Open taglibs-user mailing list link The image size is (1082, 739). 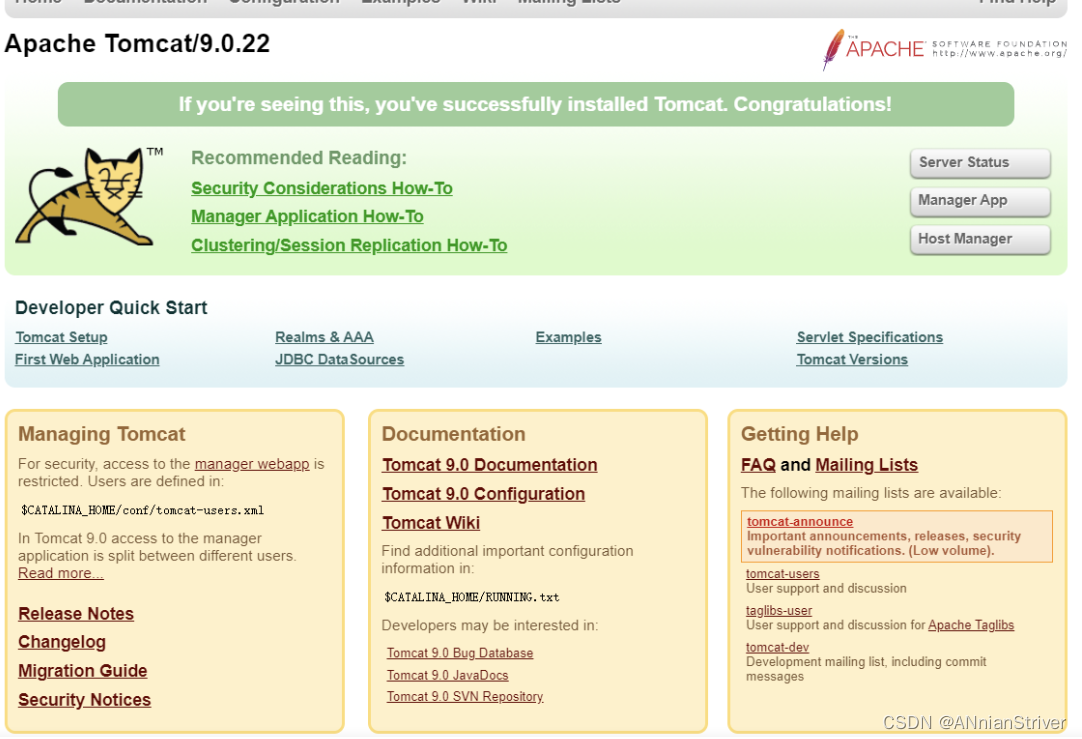click(779, 611)
